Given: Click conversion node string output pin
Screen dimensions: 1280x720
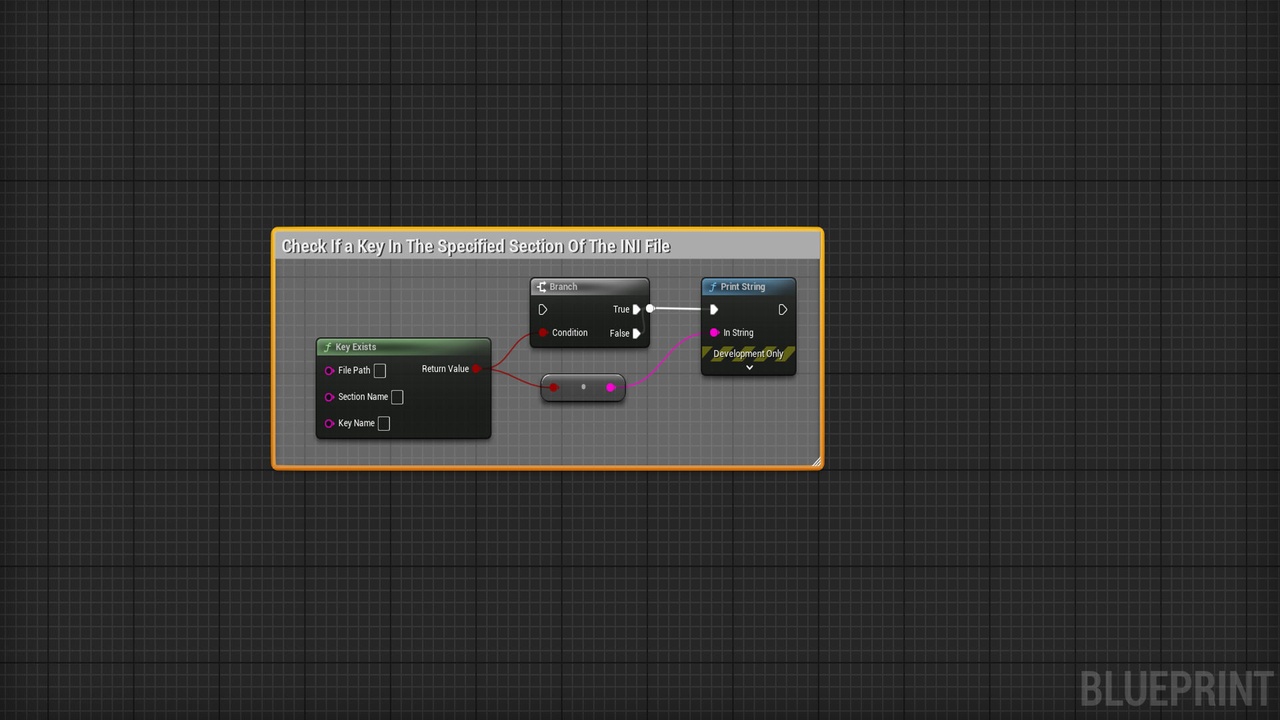Looking at the screenshot, I should pyautogui.click(x=611, y=388).
